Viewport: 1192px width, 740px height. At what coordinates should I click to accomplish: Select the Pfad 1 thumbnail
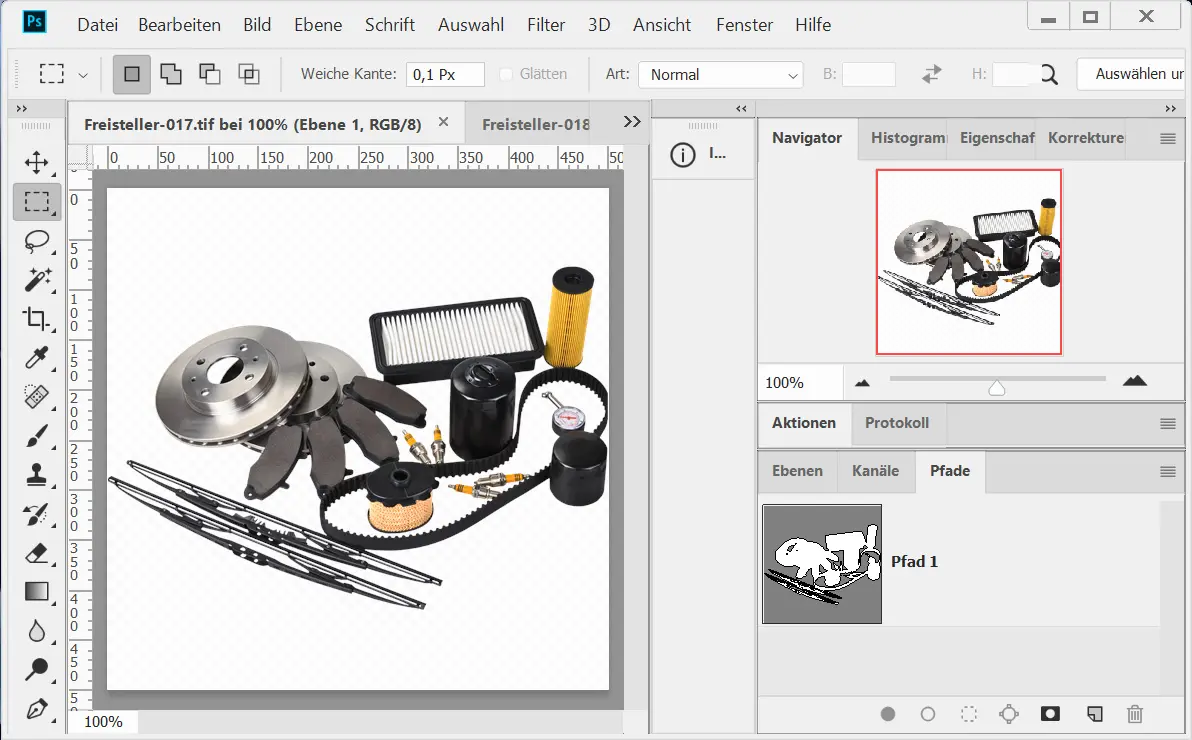[822, 564]
